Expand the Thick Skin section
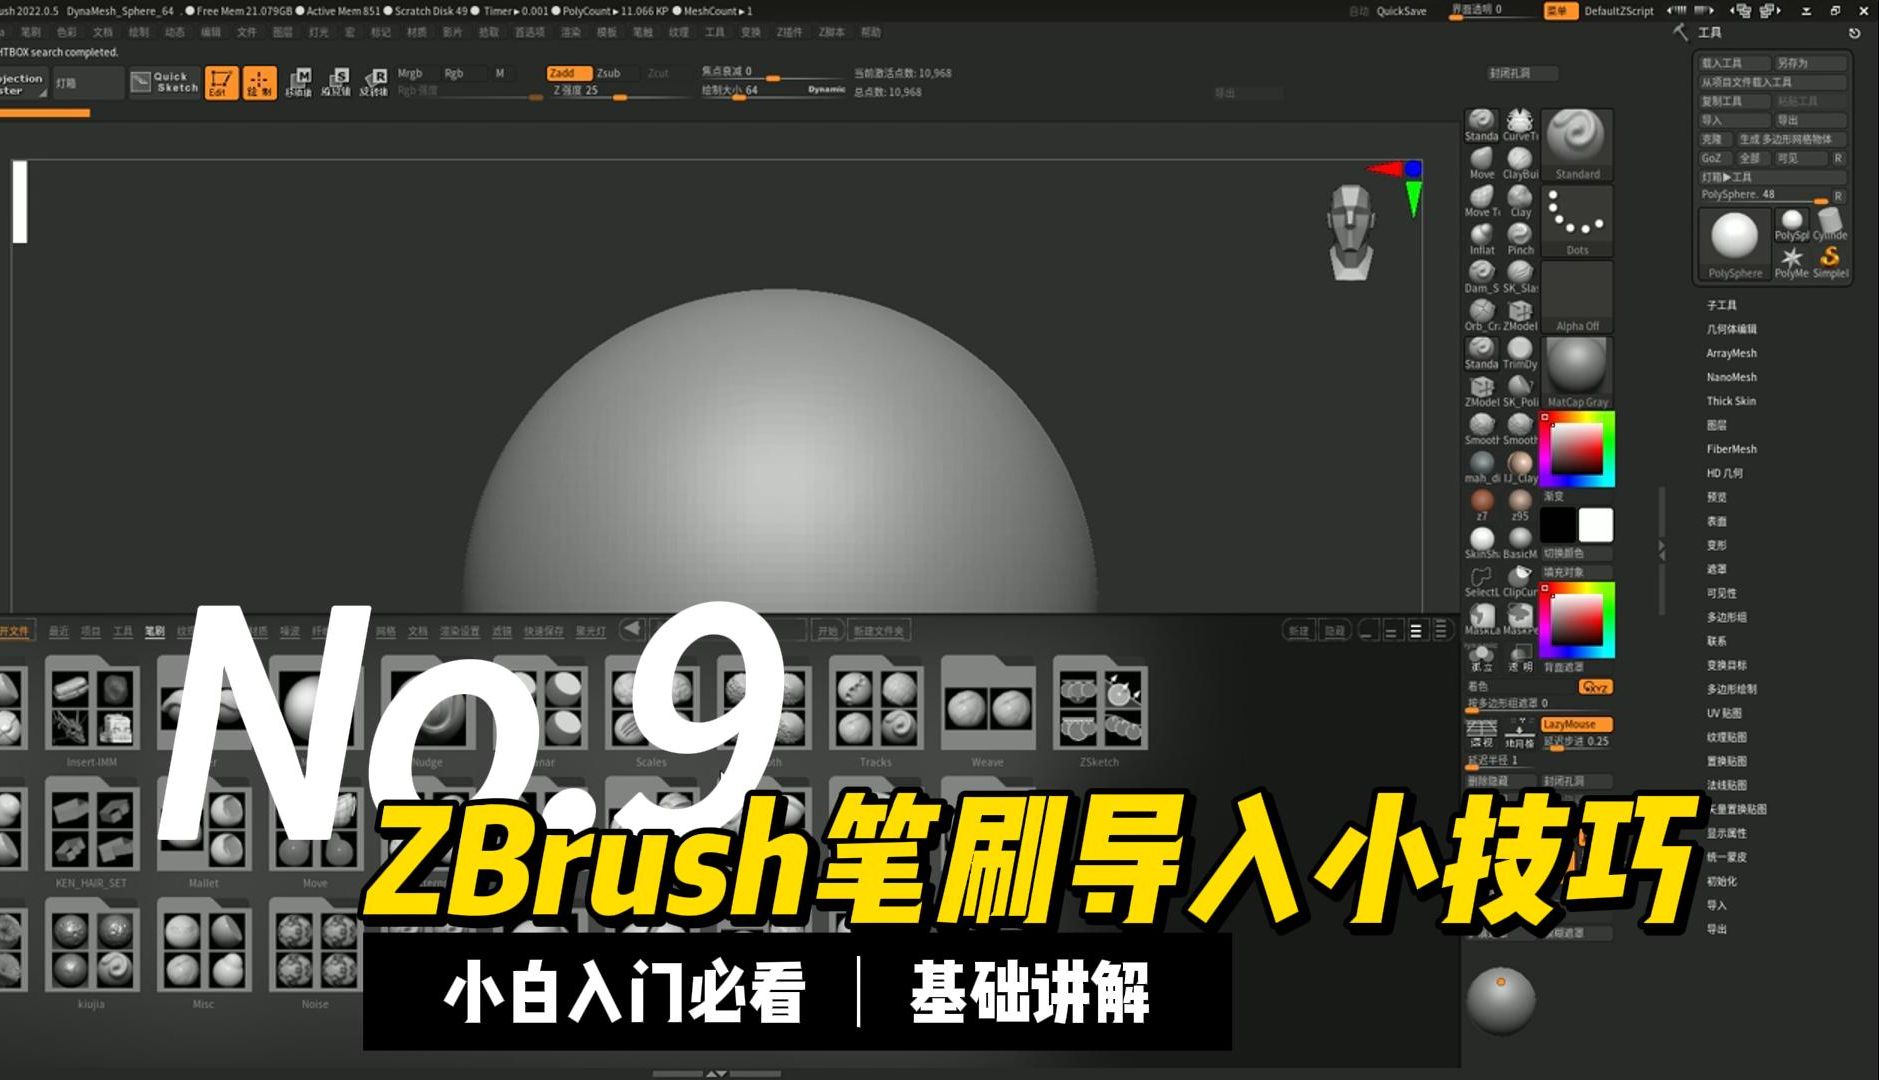1879x1080 pixels. click(x=1730, y=401)
